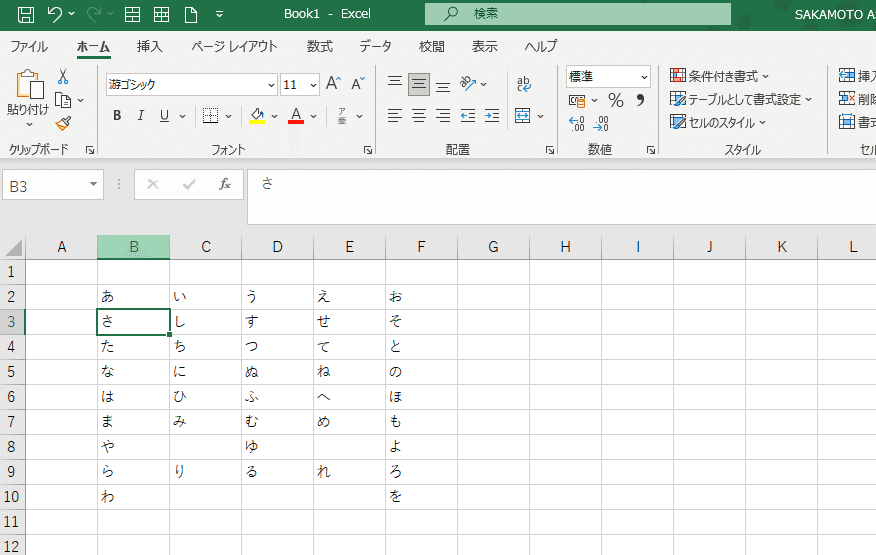Select row header 7

point(12,421)
